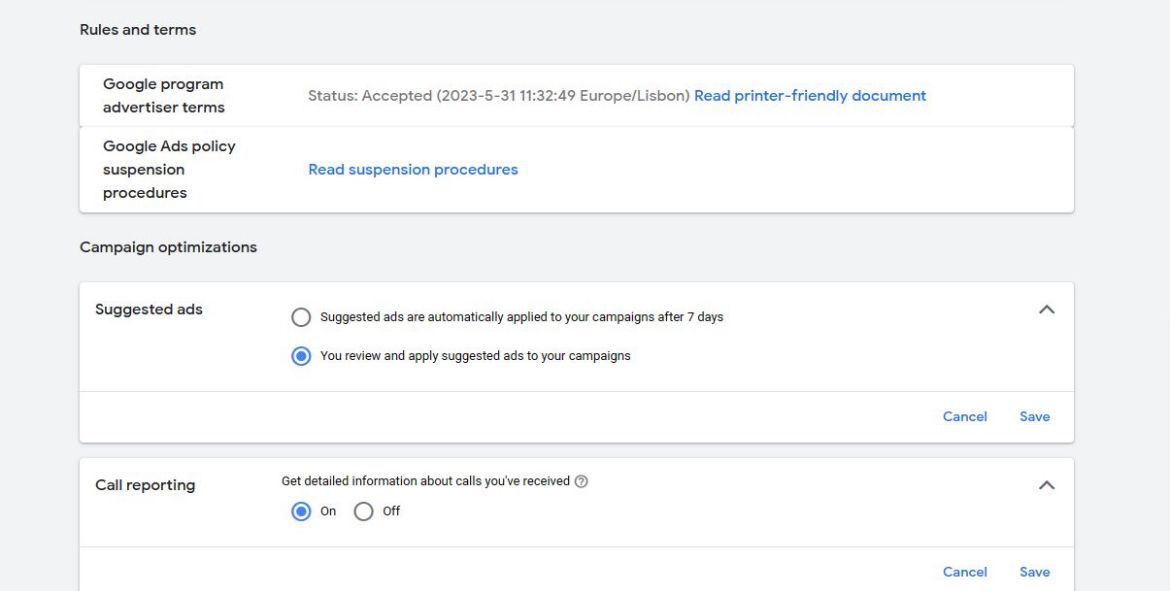Cancel changes to Suggested ads
The width and height of the screenshot is (1170, 591).
(x=964, y=416)
